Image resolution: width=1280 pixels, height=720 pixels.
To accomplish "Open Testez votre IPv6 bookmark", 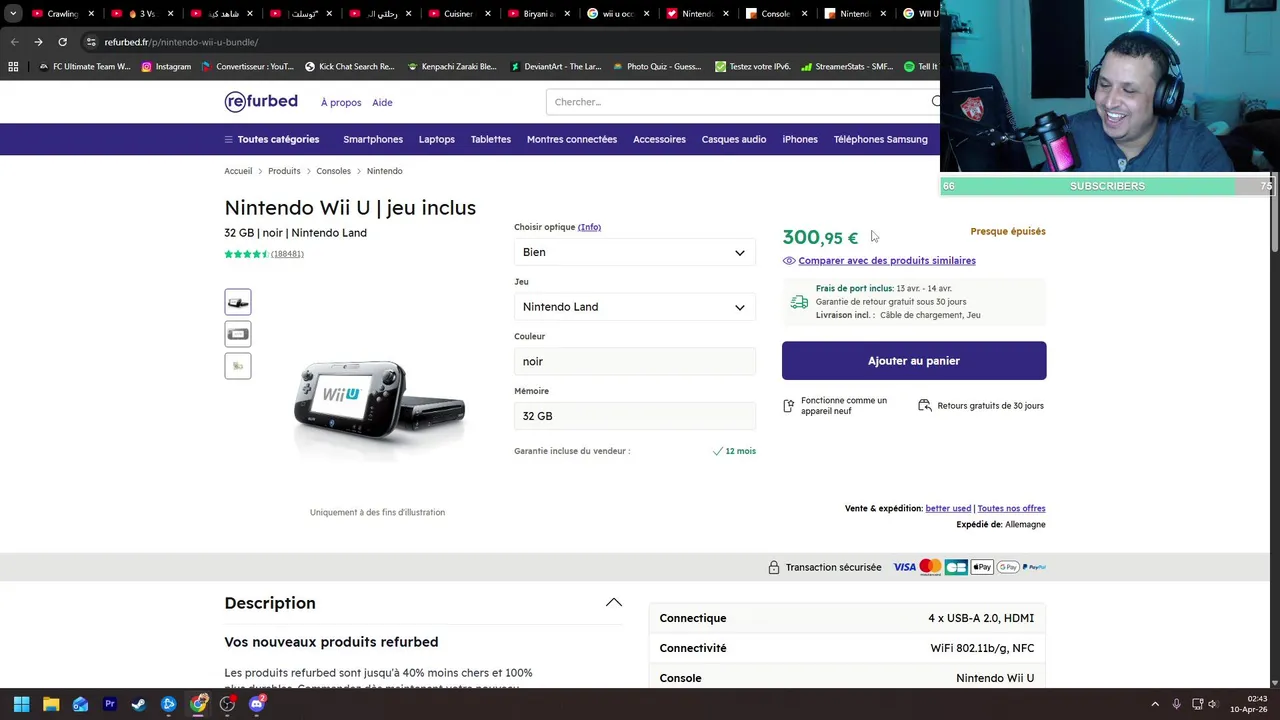I will [x=753, y=67].
